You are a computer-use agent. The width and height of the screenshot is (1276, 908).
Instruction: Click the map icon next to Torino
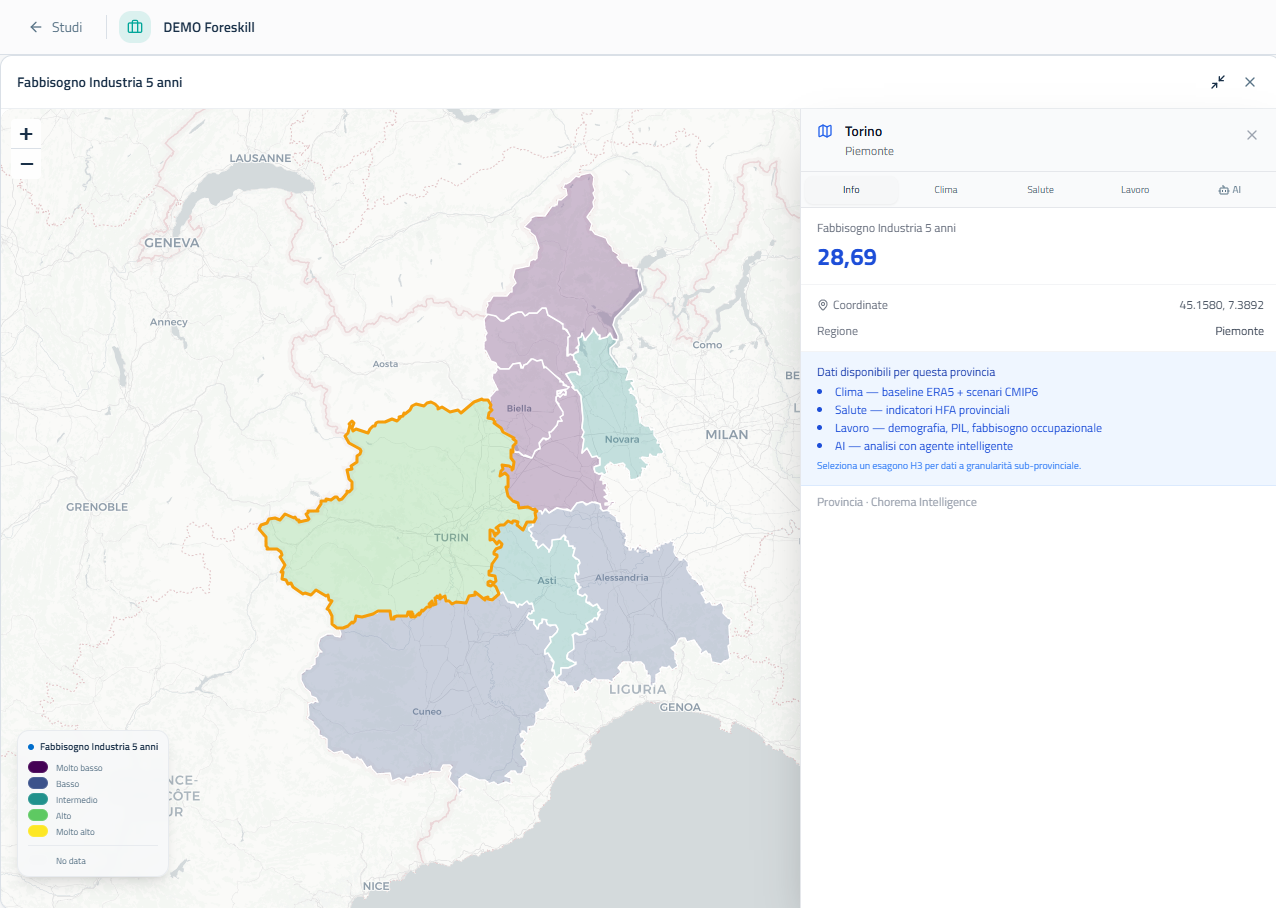[x=825, y=131]
